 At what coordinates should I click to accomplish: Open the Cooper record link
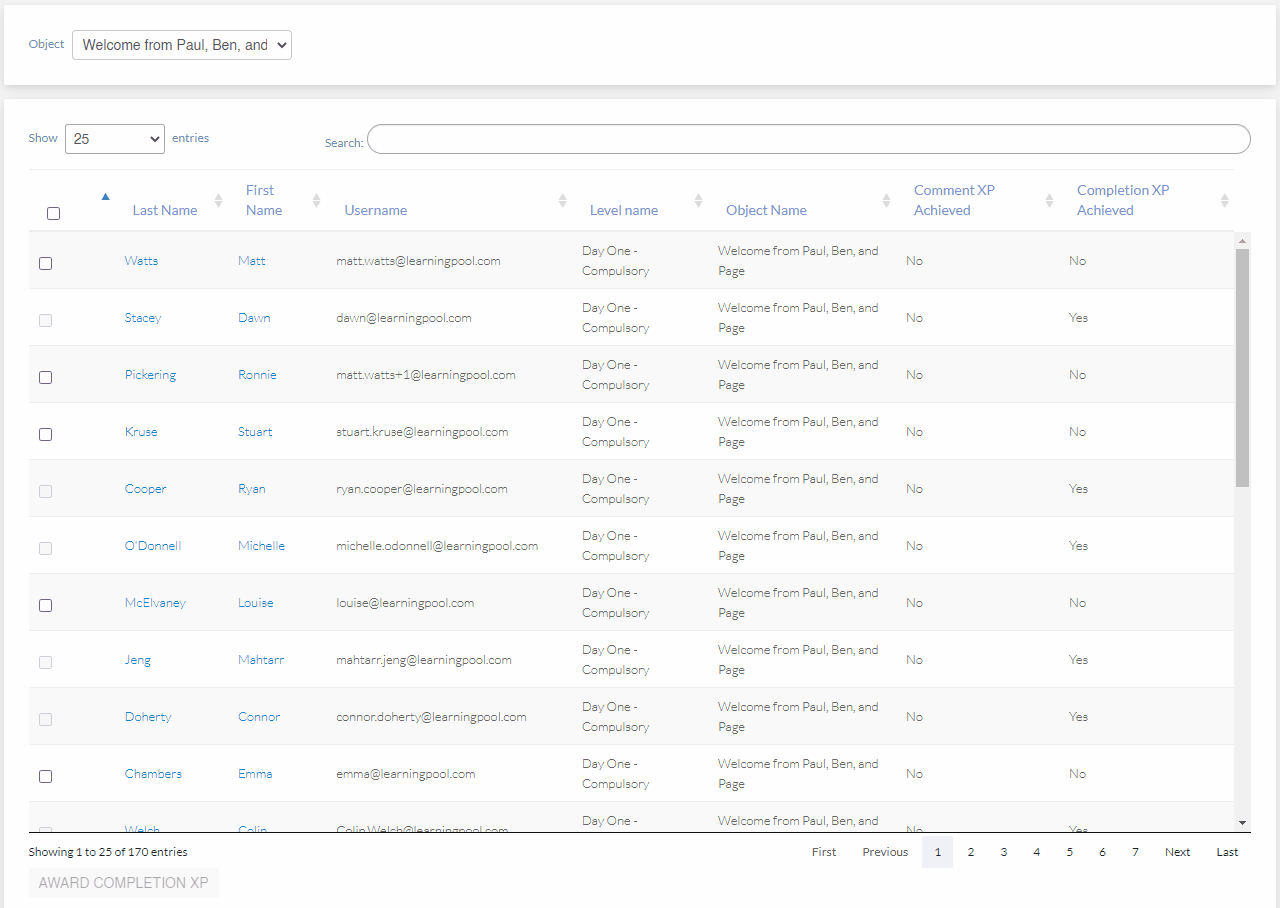coord(145,488)
